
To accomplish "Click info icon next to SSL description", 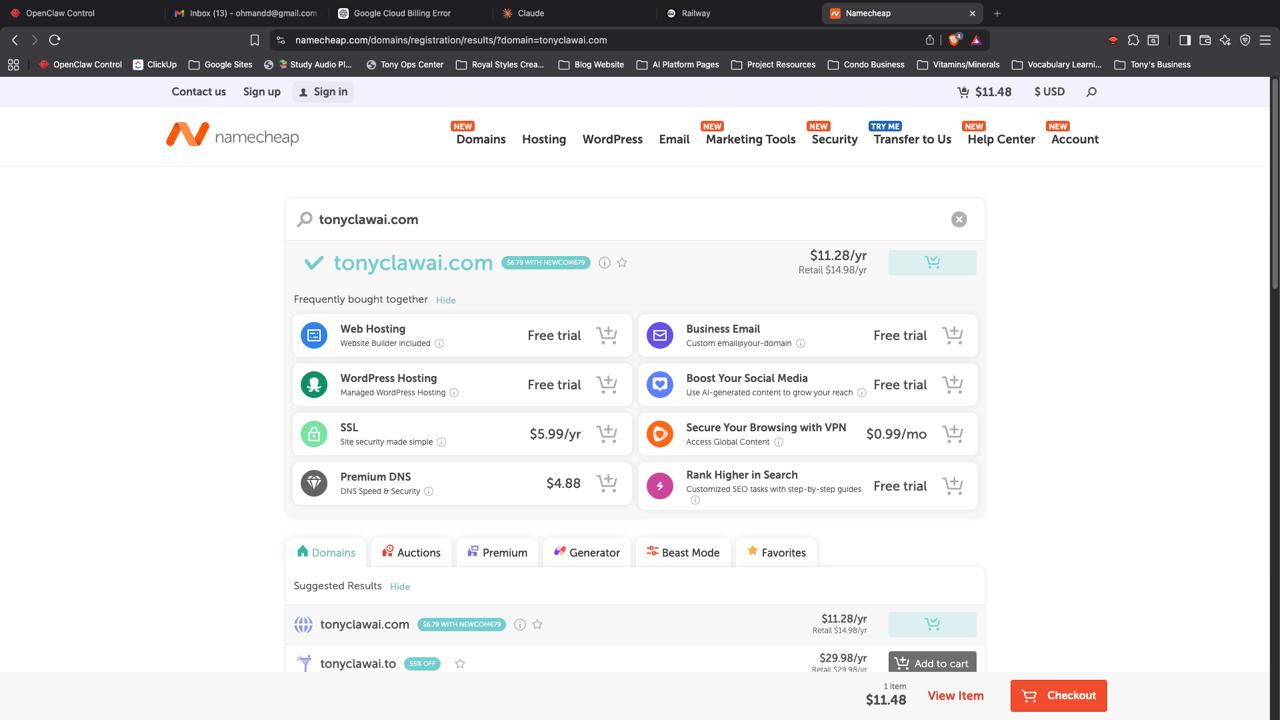I will [441, 442].
